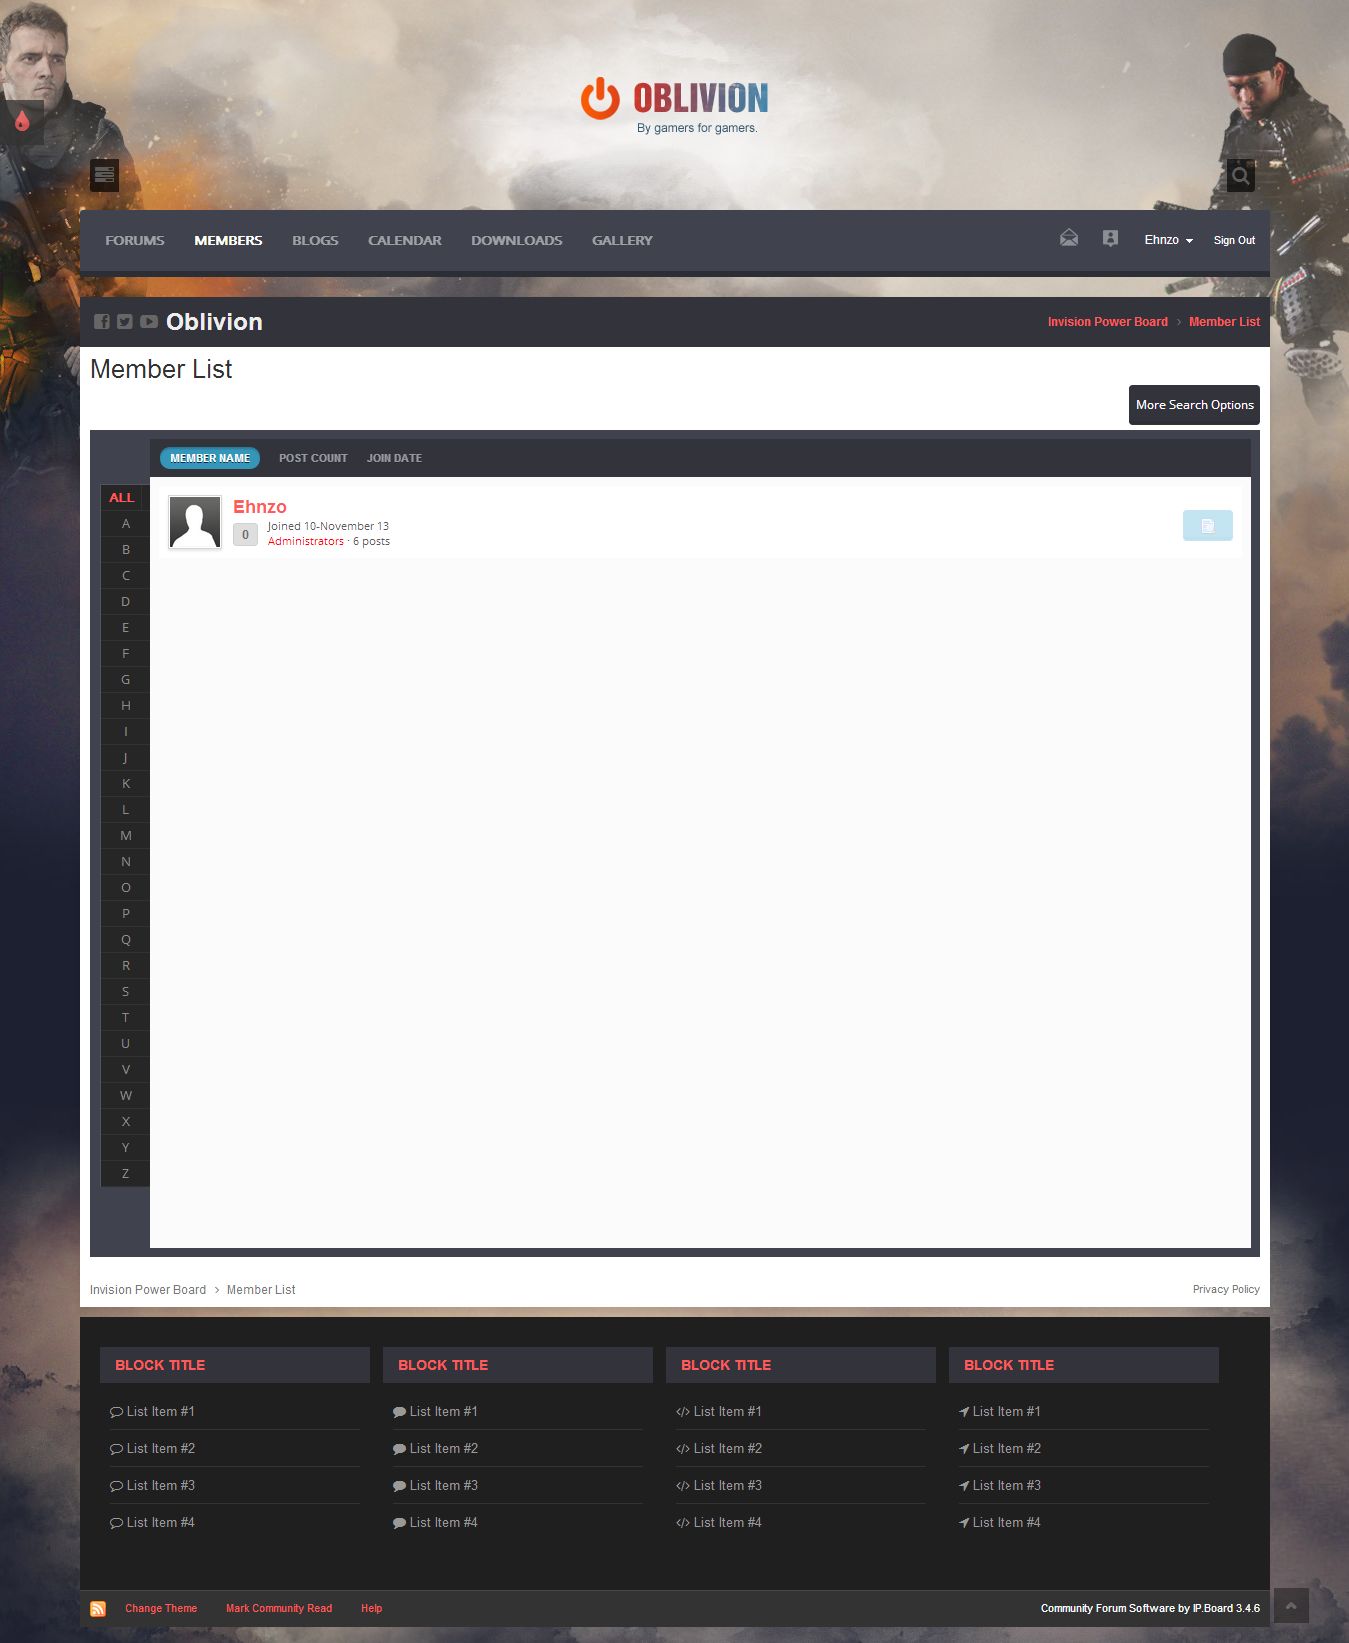Open the RSS feed icon in footer

[98, 1608]
